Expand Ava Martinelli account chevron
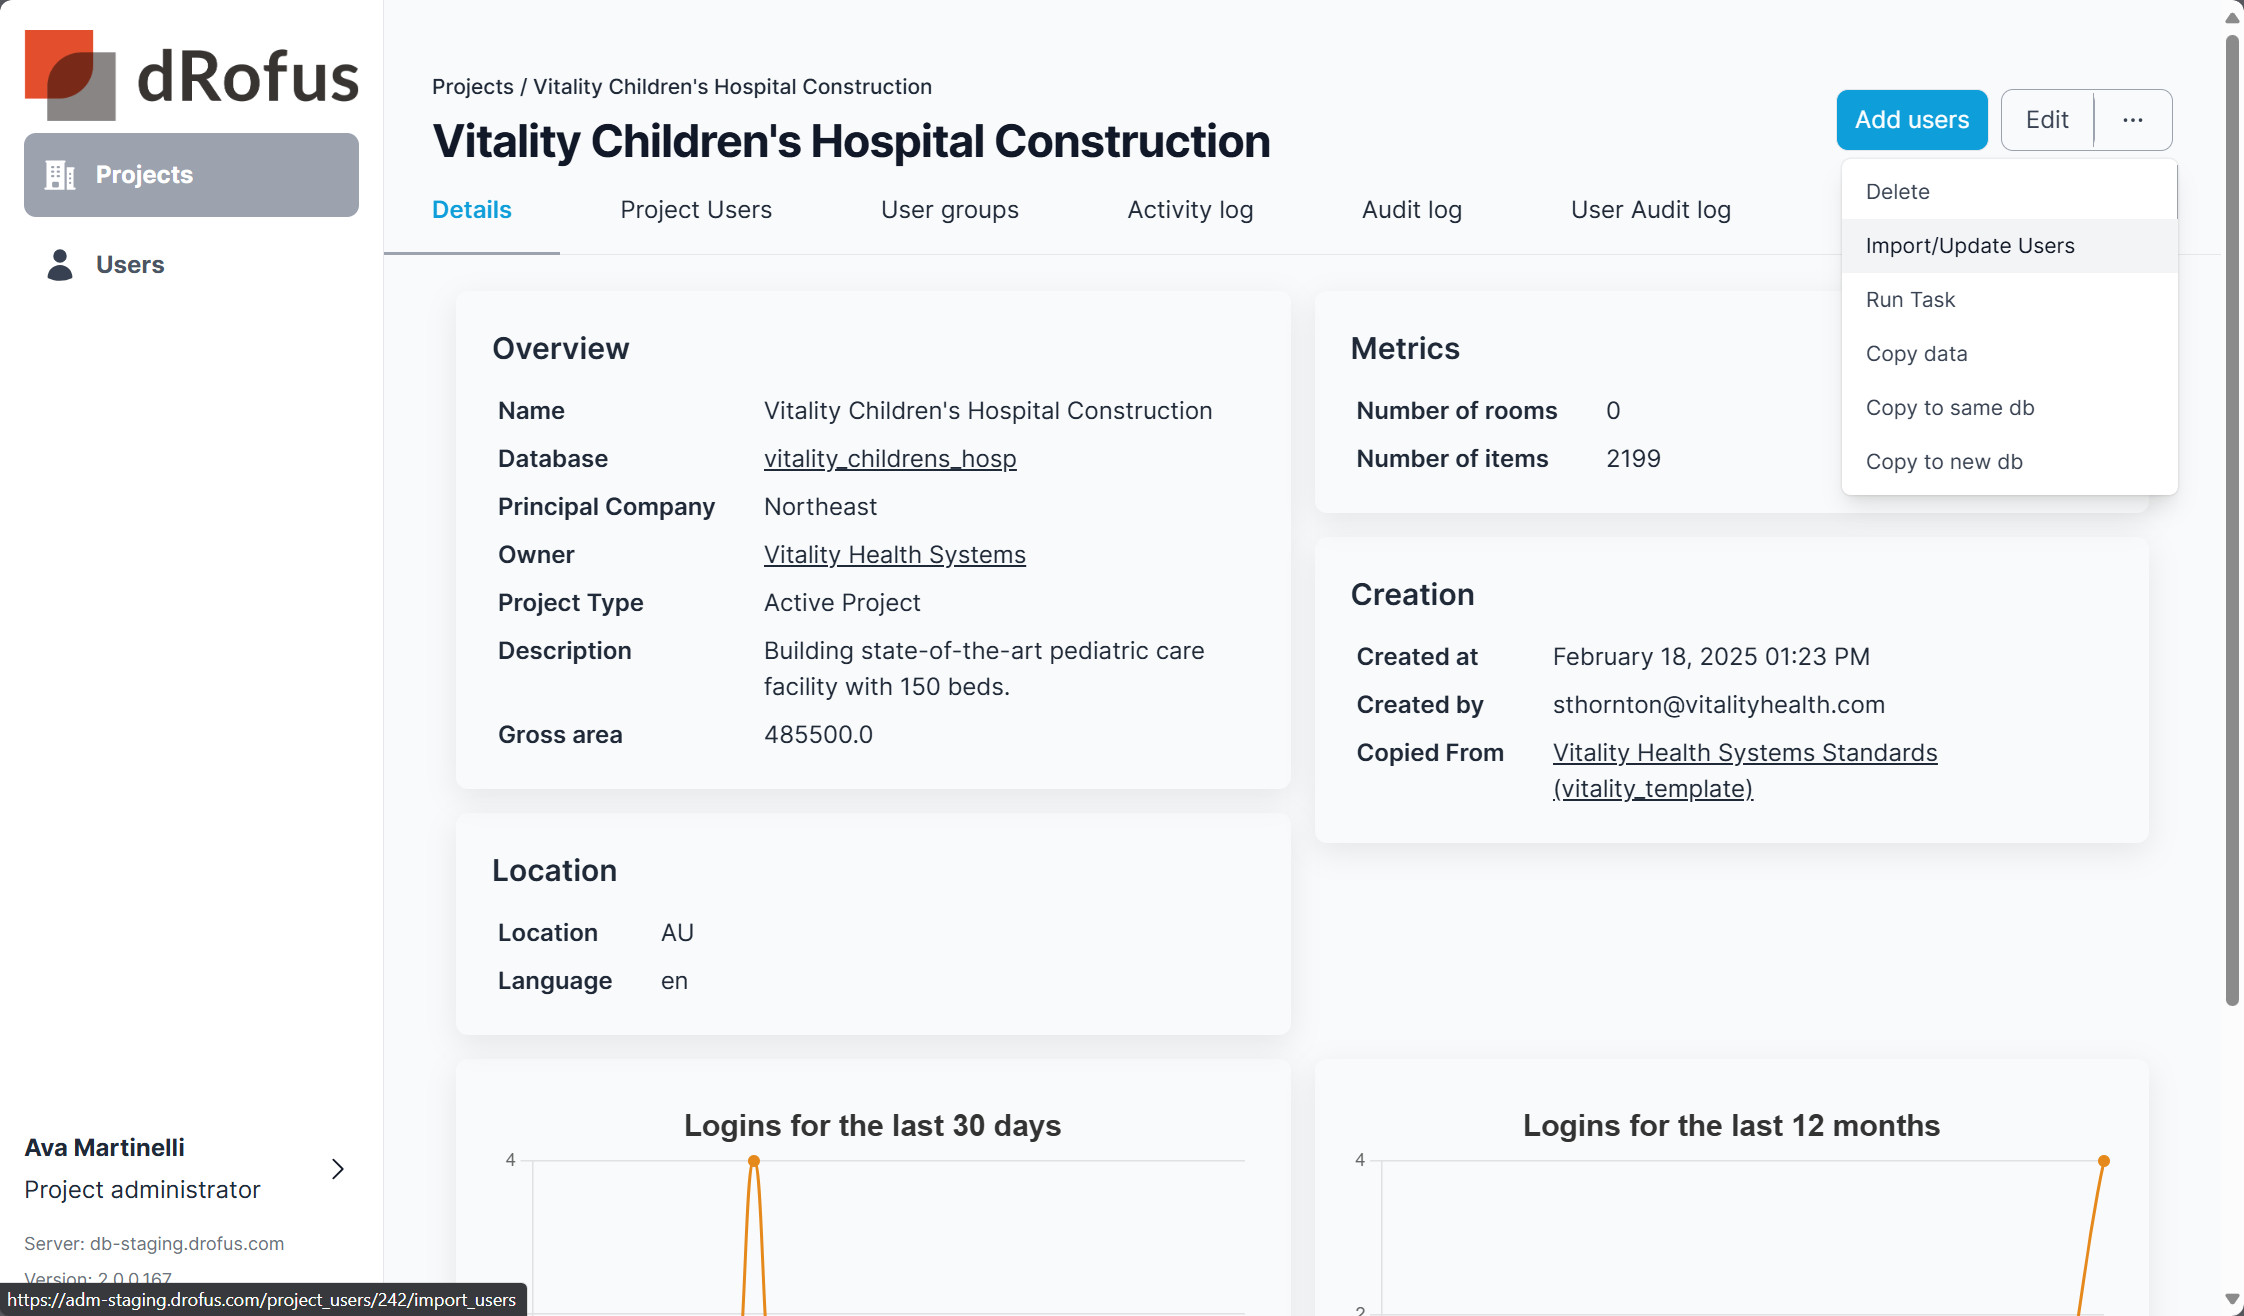This screenshot has width=2244, height=1316. coord(338,1169)
